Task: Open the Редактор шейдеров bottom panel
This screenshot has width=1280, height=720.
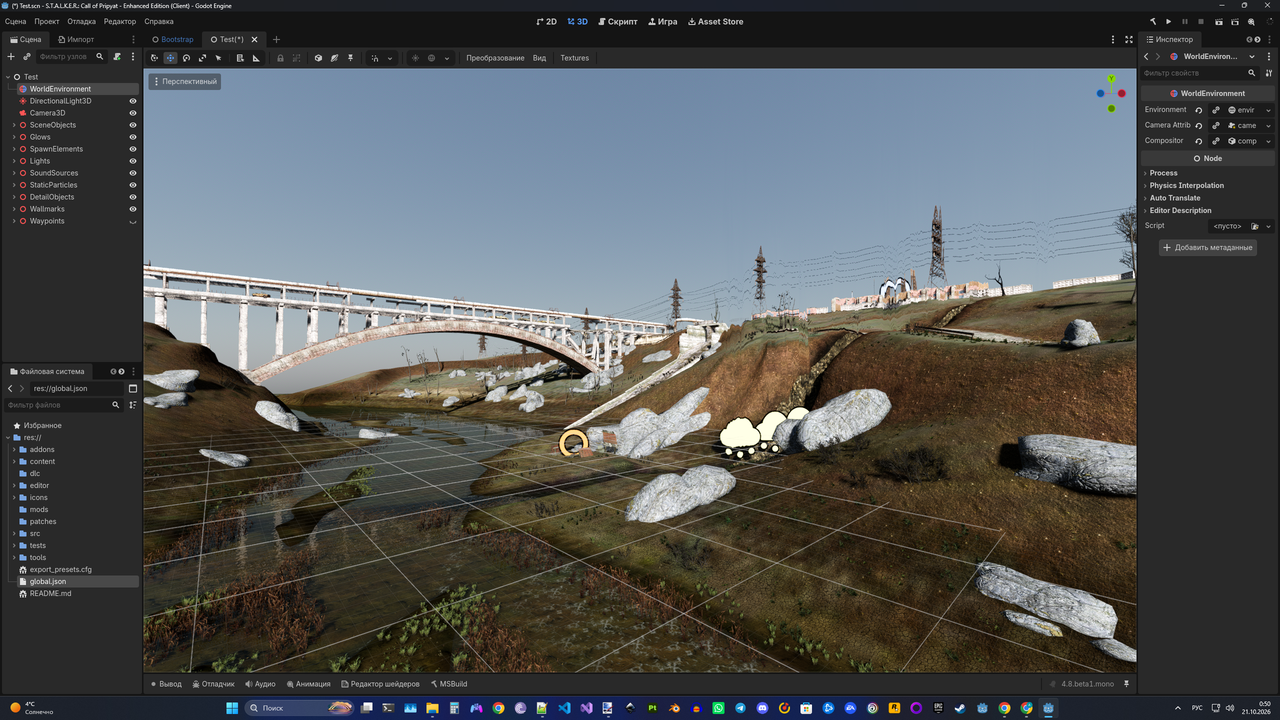Action: [380, 684]
